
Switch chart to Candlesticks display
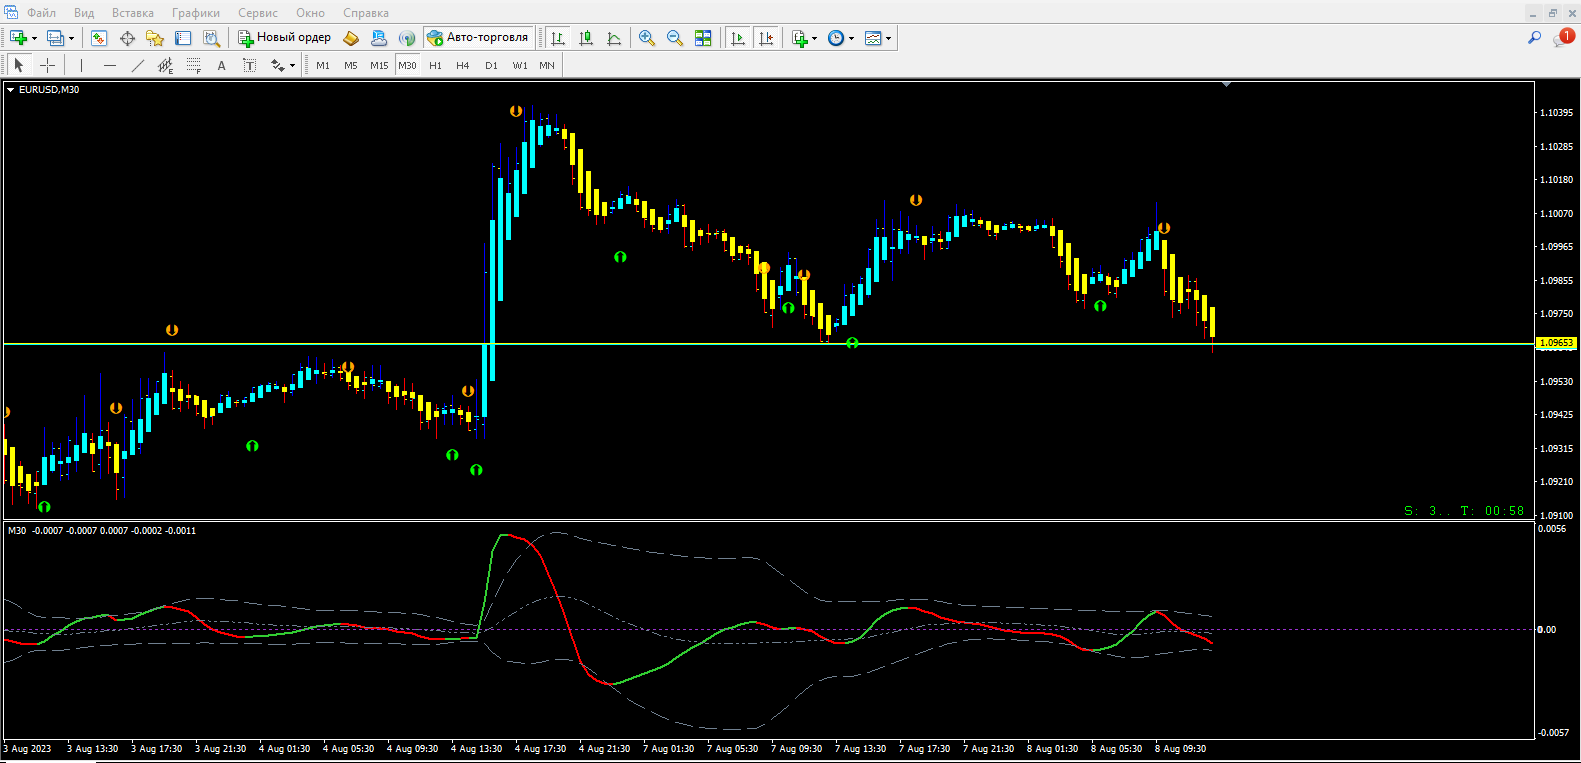pos(586,38)
